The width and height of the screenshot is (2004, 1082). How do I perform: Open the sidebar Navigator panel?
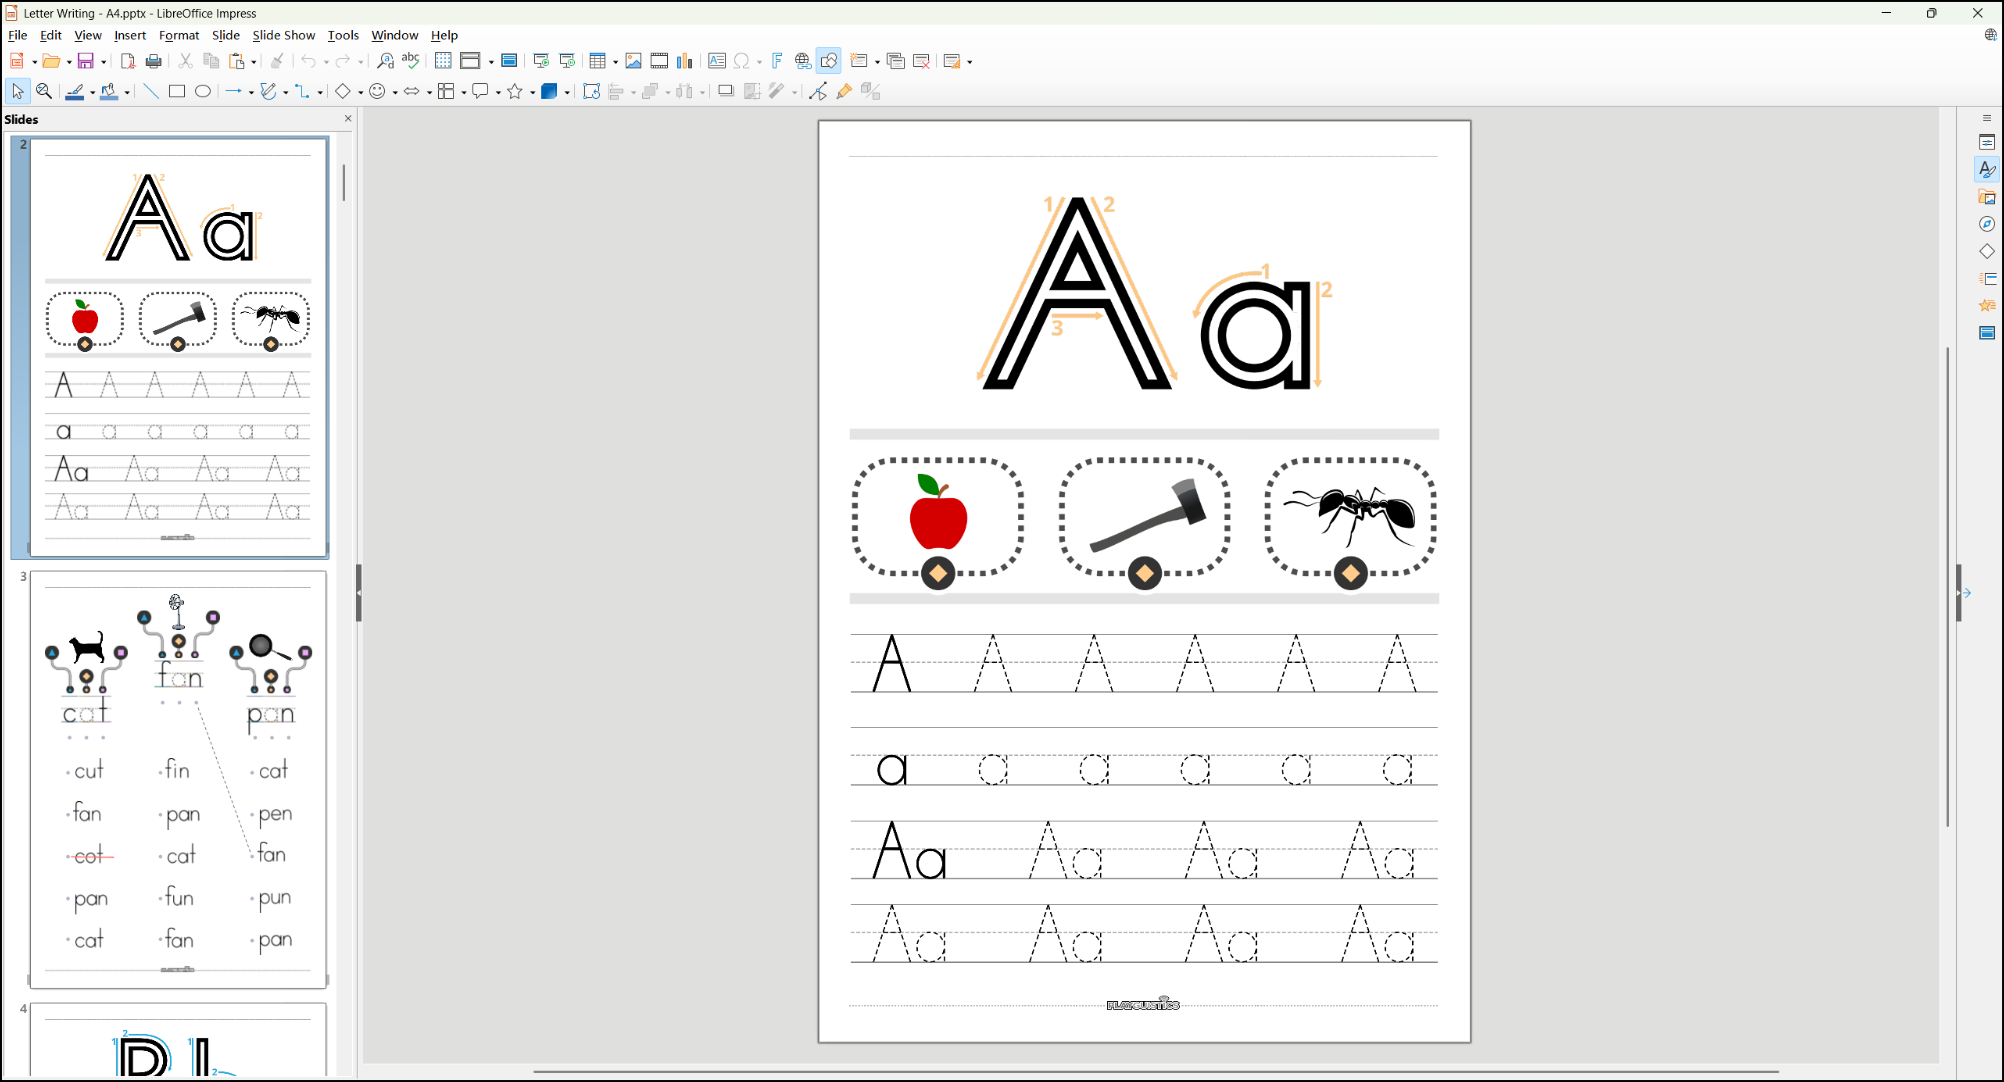[1987, 224]
